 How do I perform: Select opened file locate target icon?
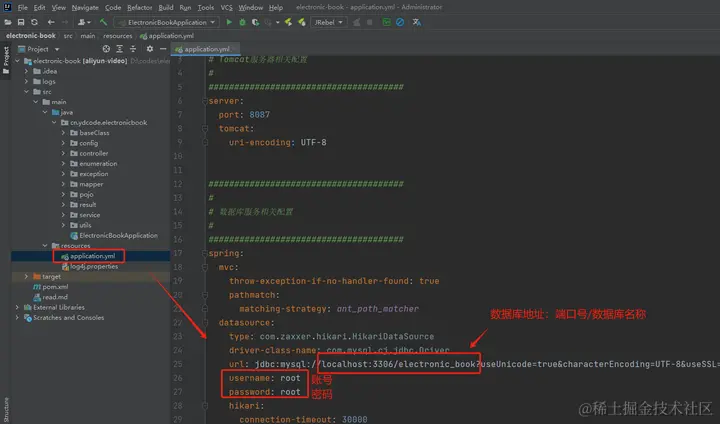point(106,49)
